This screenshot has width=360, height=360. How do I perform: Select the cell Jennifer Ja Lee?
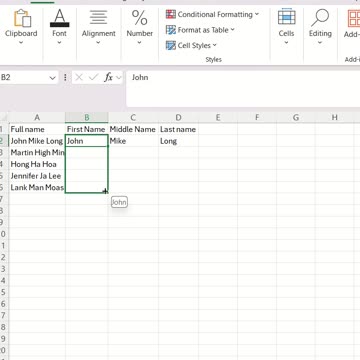click(x=37, y=176)
